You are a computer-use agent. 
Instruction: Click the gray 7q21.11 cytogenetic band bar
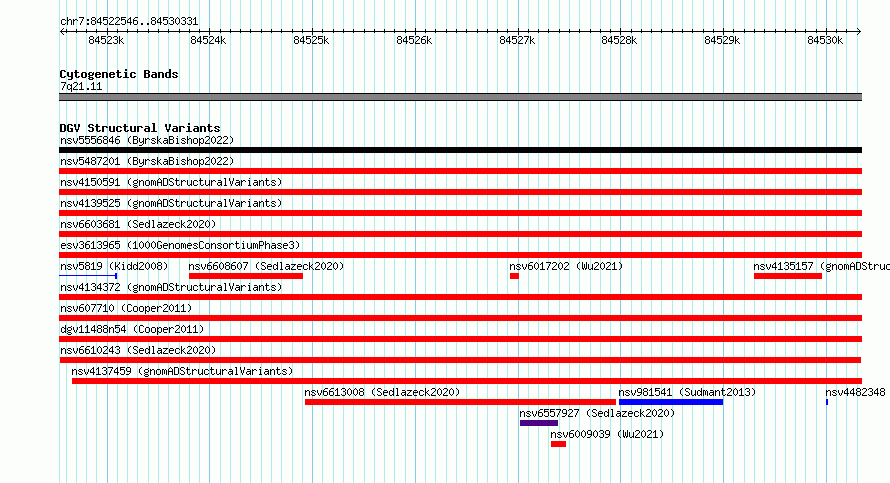tap(460, 97)
